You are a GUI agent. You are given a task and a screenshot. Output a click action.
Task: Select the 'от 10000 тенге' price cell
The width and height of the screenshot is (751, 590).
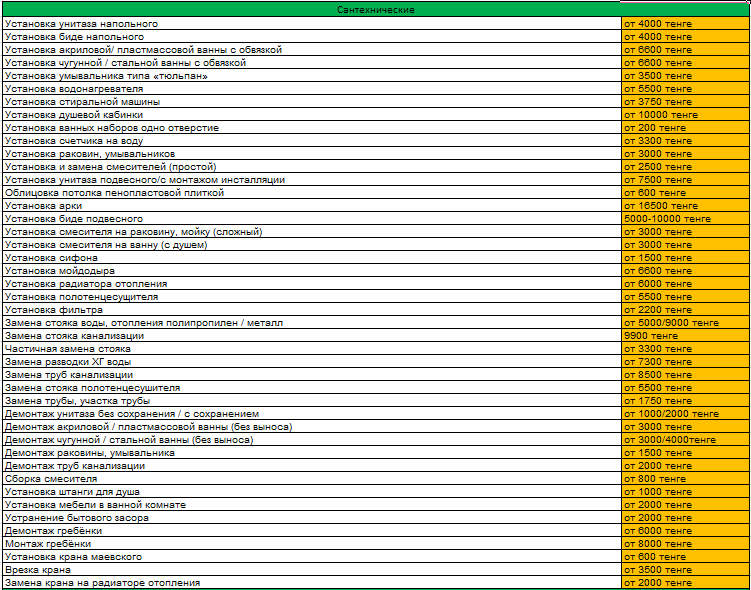click(x=685, y=115)
